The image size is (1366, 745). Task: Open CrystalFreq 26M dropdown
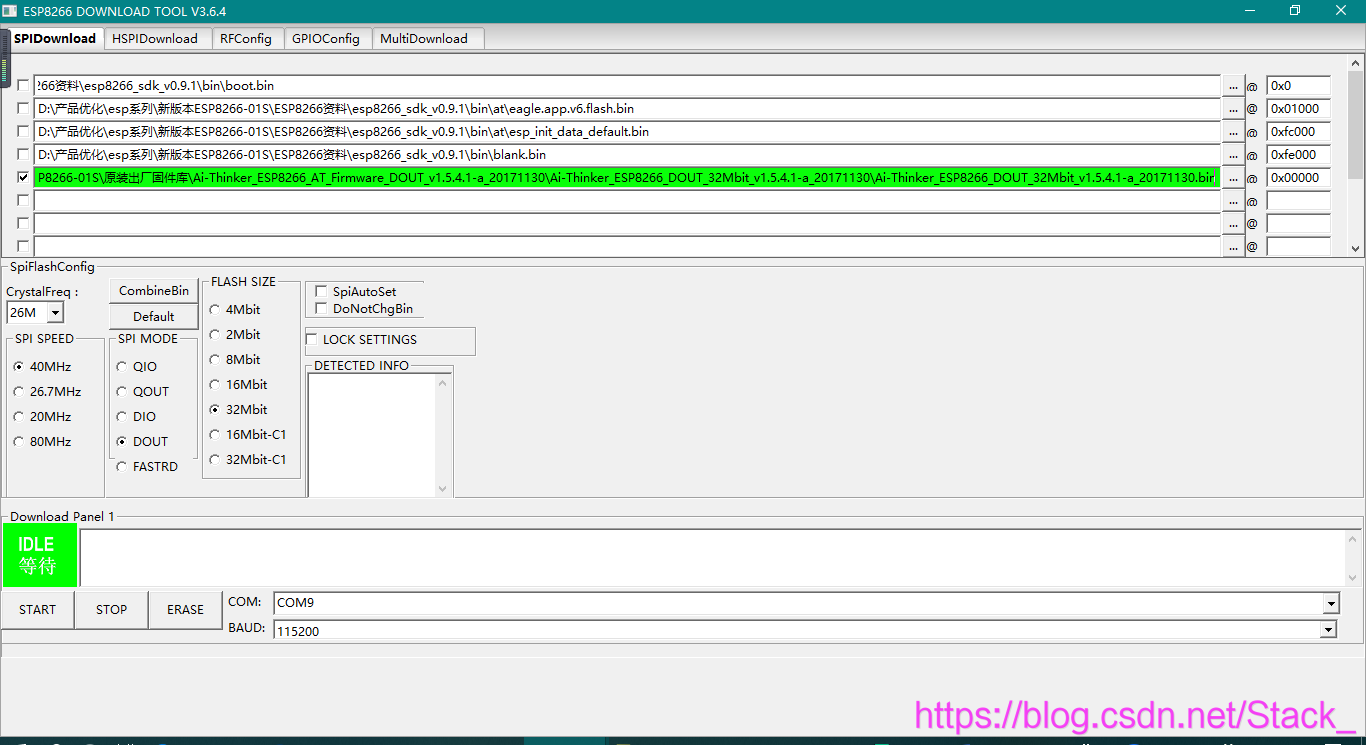coord(55,313)
